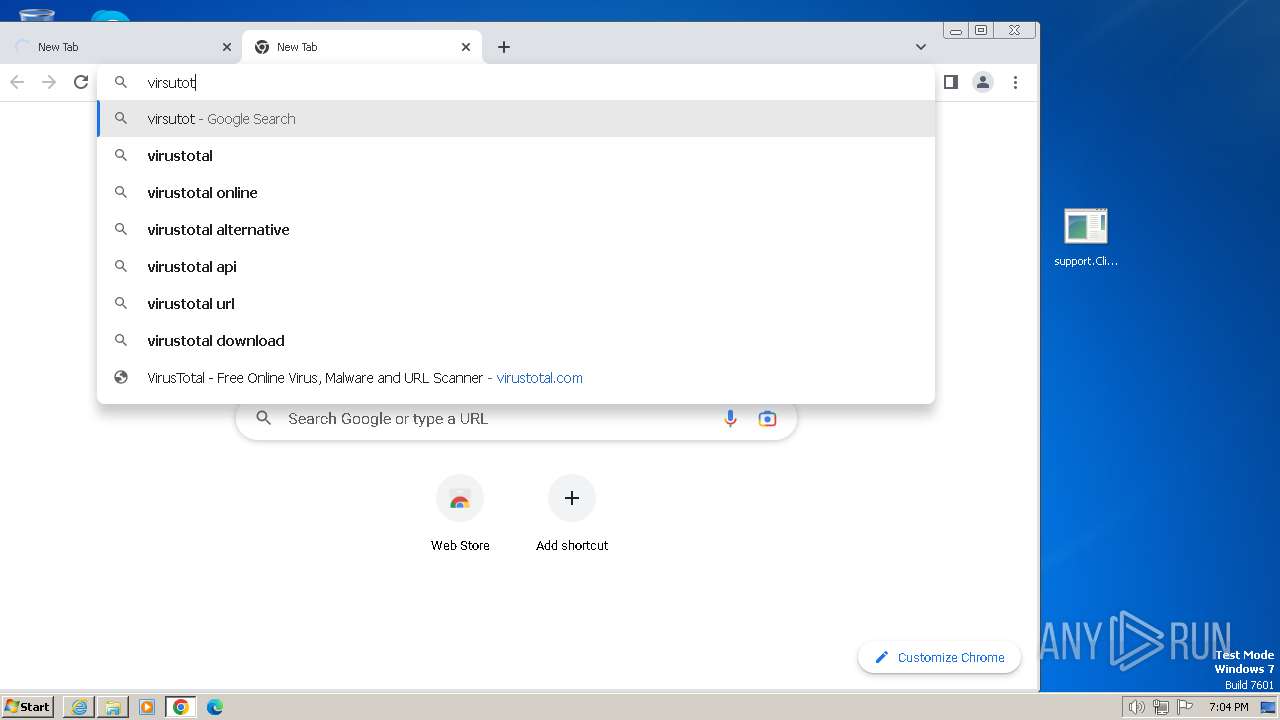The image size is (1280, 720).
Task: Open the Chrome profile avatar
Action: click(983, 82)
